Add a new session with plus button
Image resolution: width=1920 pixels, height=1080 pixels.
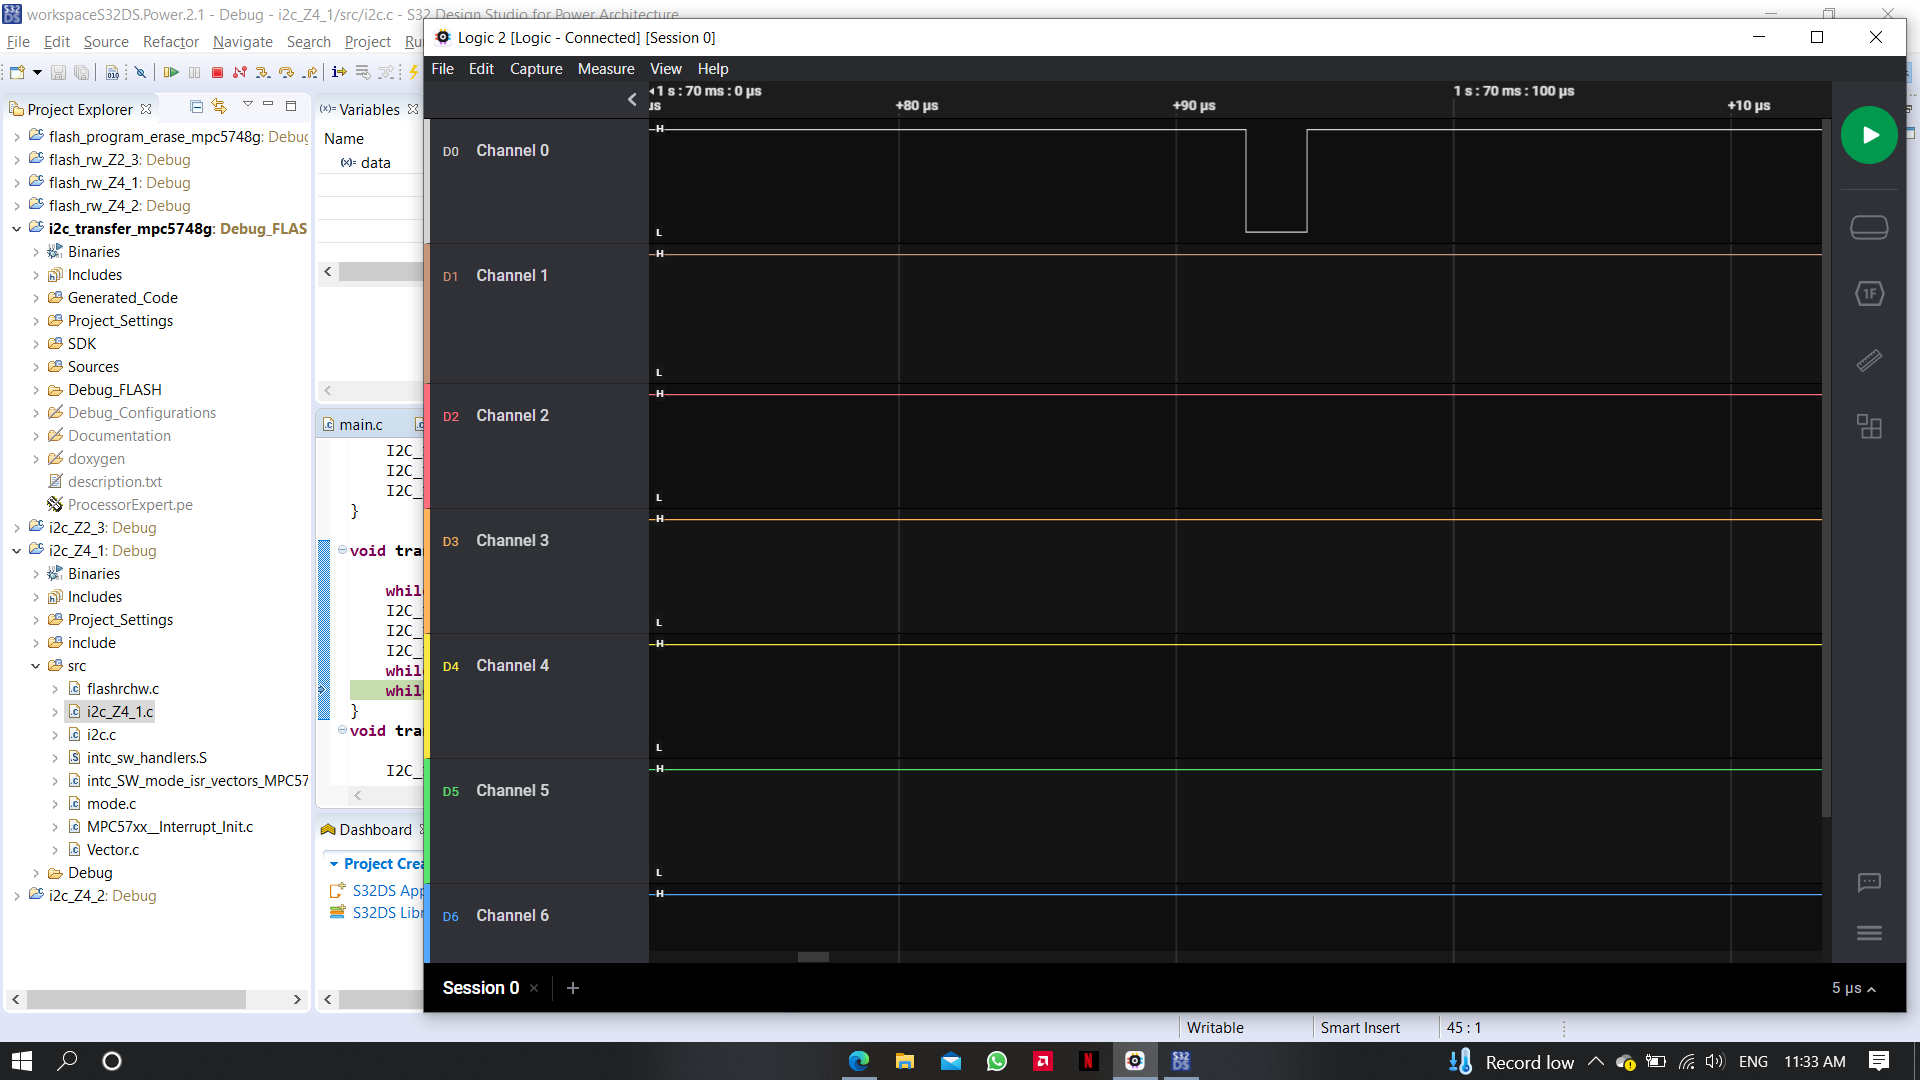(573, 988)
